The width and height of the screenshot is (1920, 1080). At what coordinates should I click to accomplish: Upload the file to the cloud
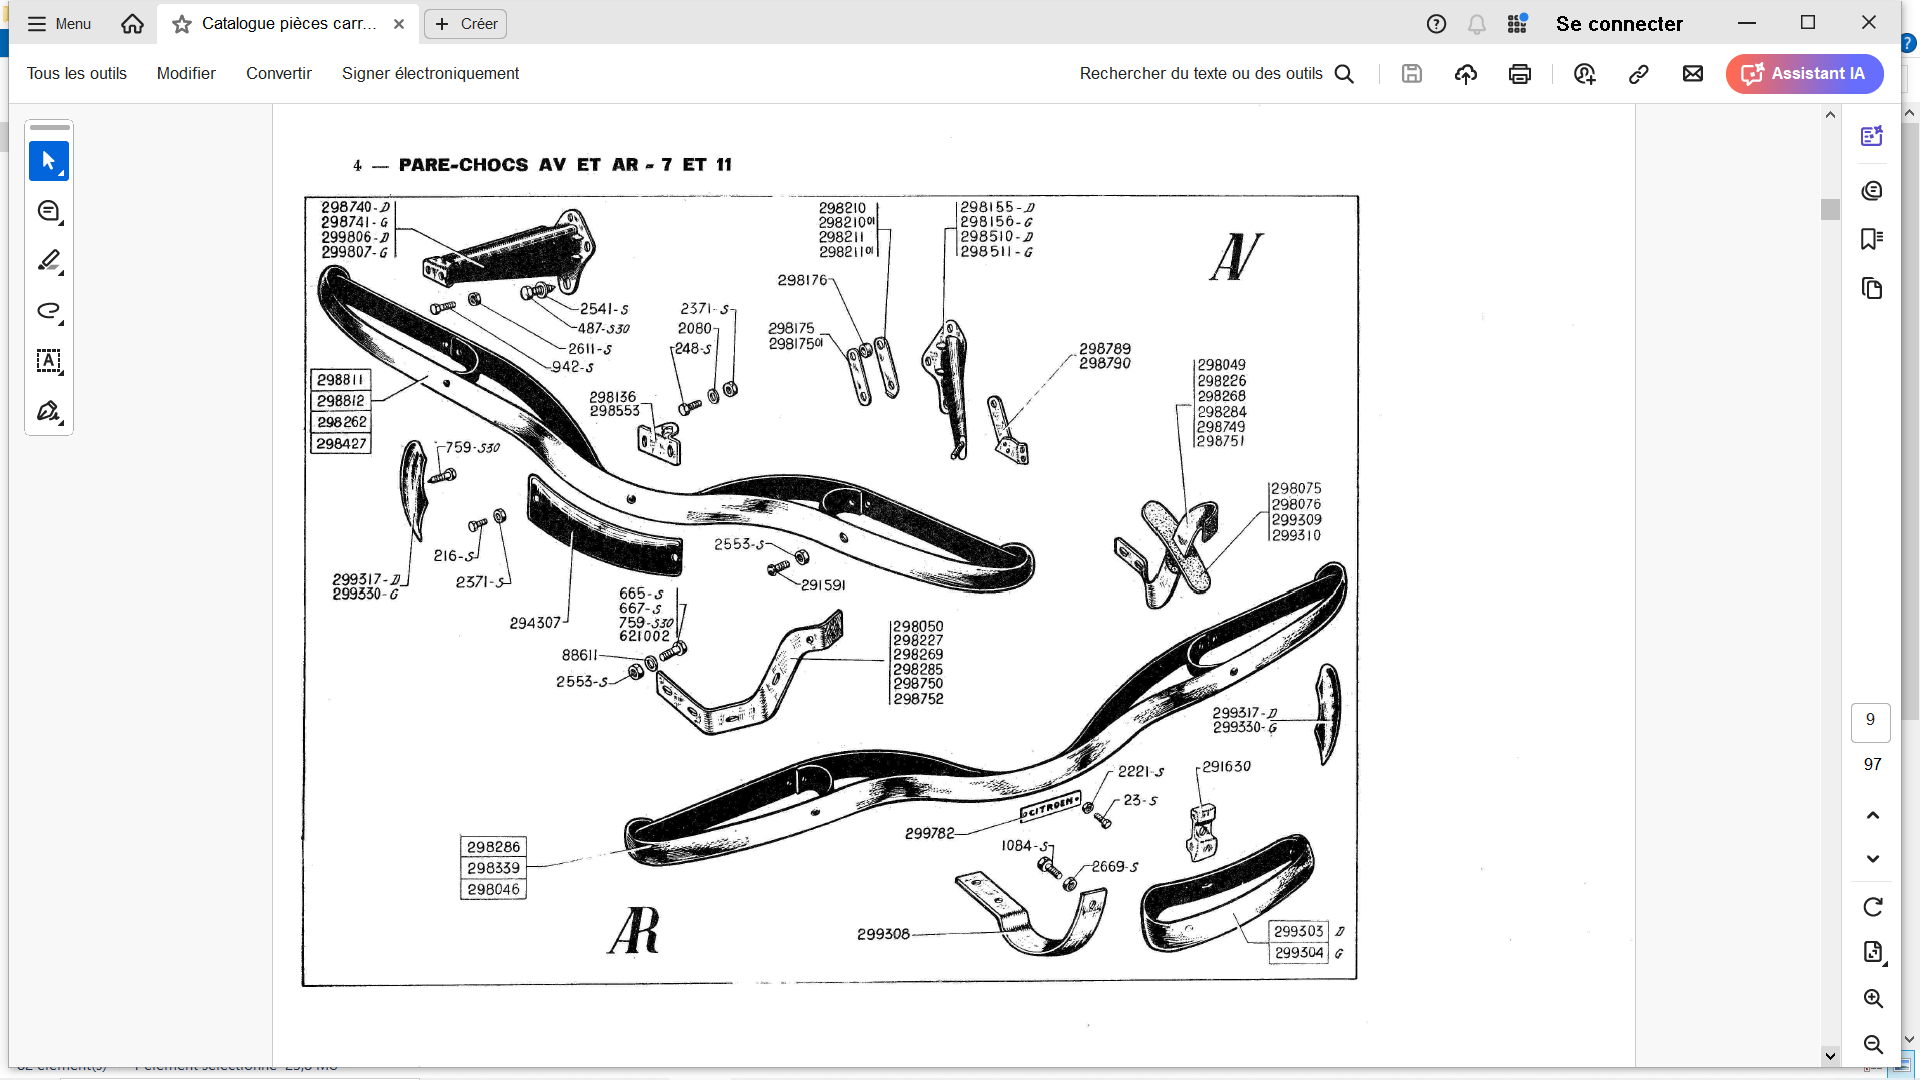[1465, 74]
